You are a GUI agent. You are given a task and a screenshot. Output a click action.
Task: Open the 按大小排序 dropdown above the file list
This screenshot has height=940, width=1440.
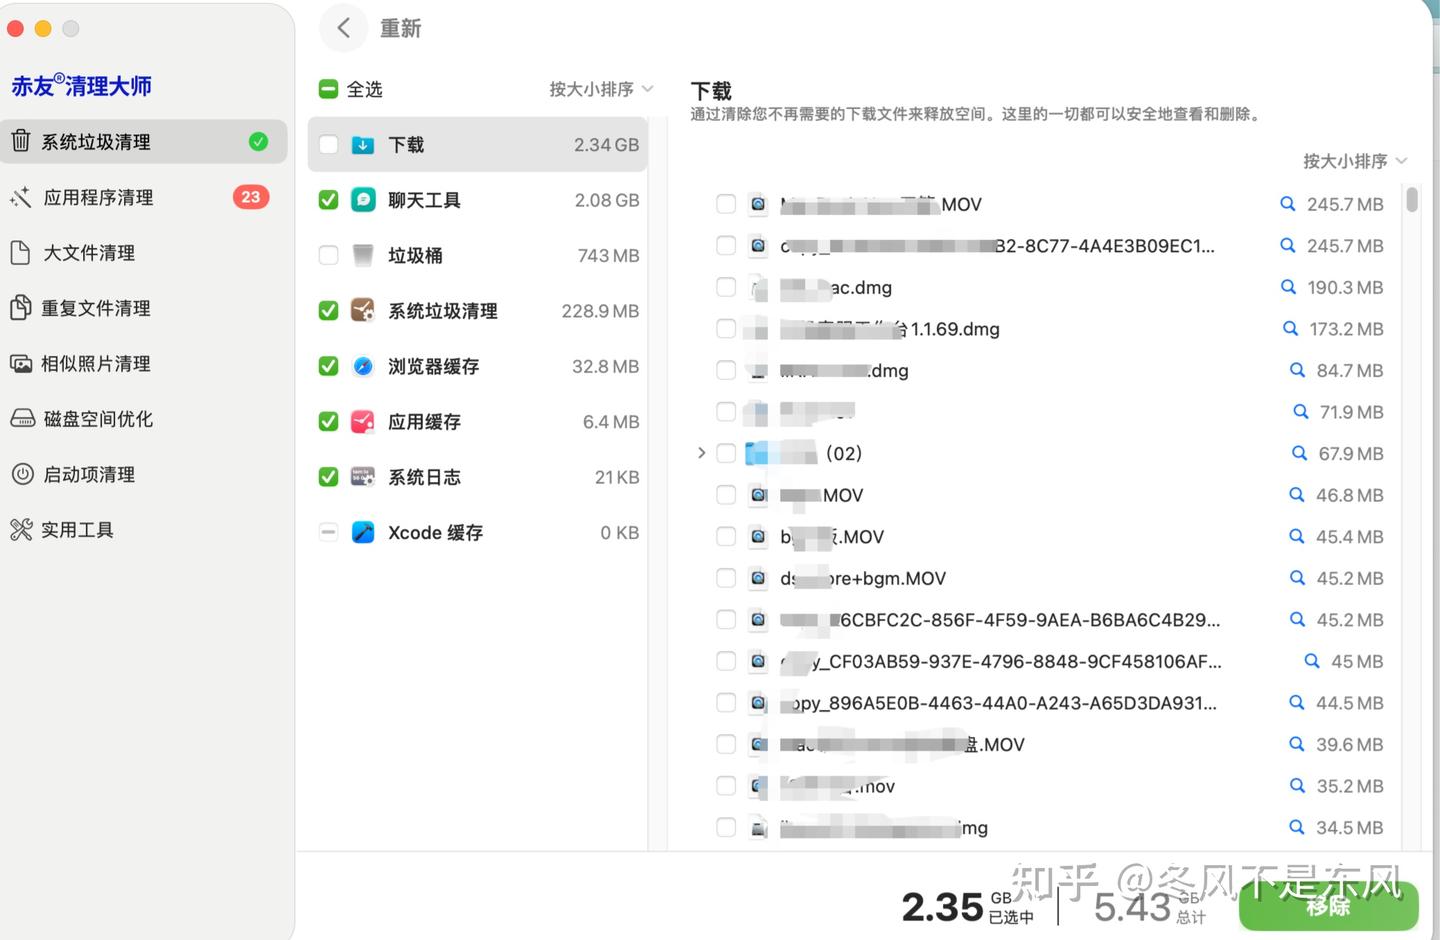pos(1355,161)
